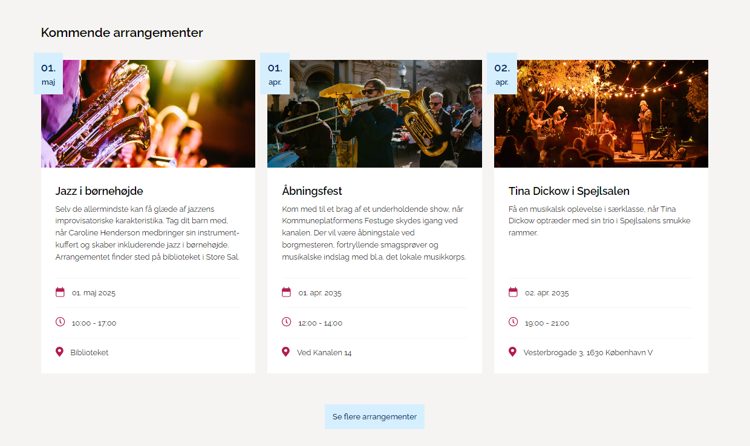Click clock icon beside 12:00 - 14:00

(287, 322)
